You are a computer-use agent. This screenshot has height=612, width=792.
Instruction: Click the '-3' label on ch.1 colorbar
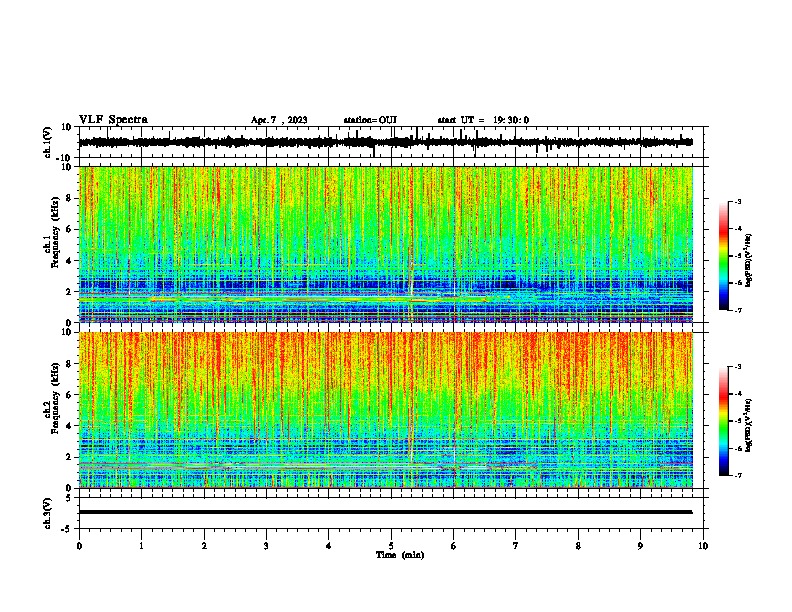click(x=738, y=201)
